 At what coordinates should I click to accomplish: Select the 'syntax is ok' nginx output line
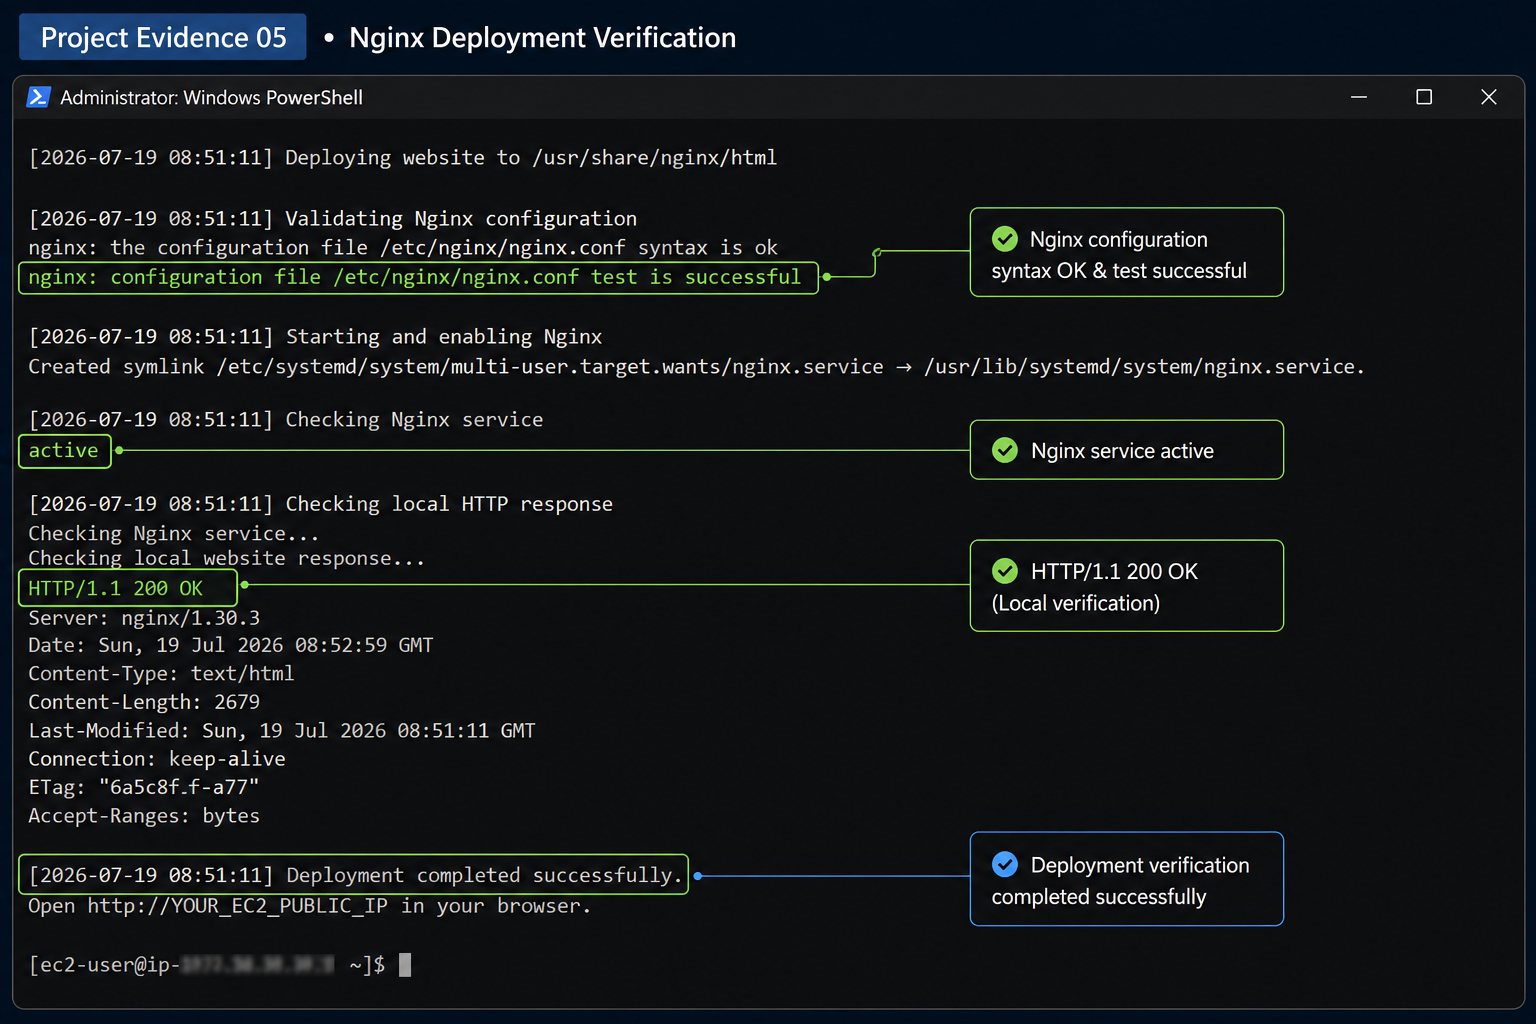(x=403, y=248)
